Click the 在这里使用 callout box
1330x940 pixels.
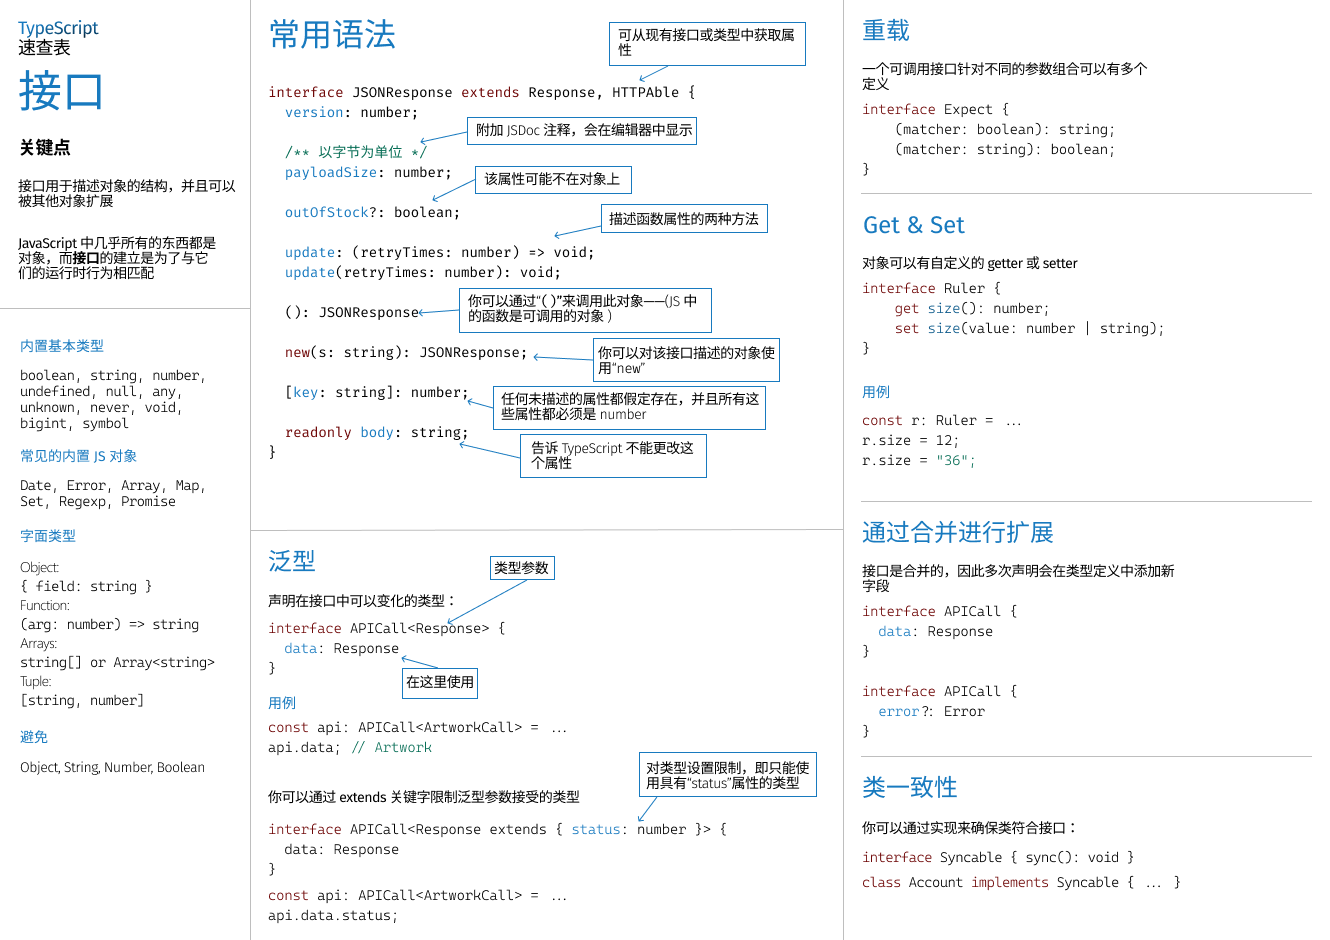click(x=440, y=682)
